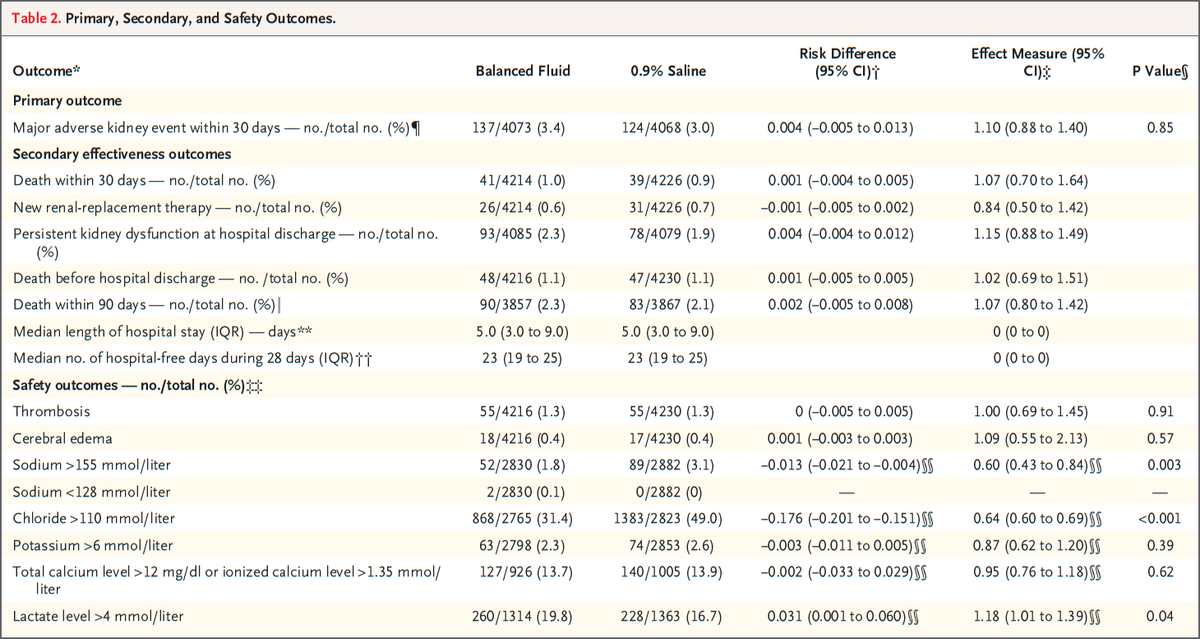The height and width of the screenshot is (639, 1200).
Task: Click the value '90/3857 (2.3)'
Action: coord(520,304)
